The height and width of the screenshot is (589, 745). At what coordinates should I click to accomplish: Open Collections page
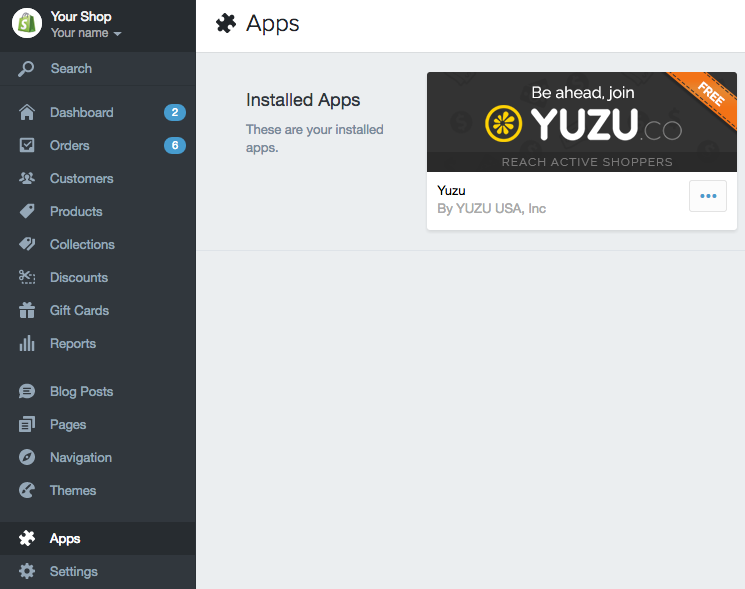pos(82,245)
